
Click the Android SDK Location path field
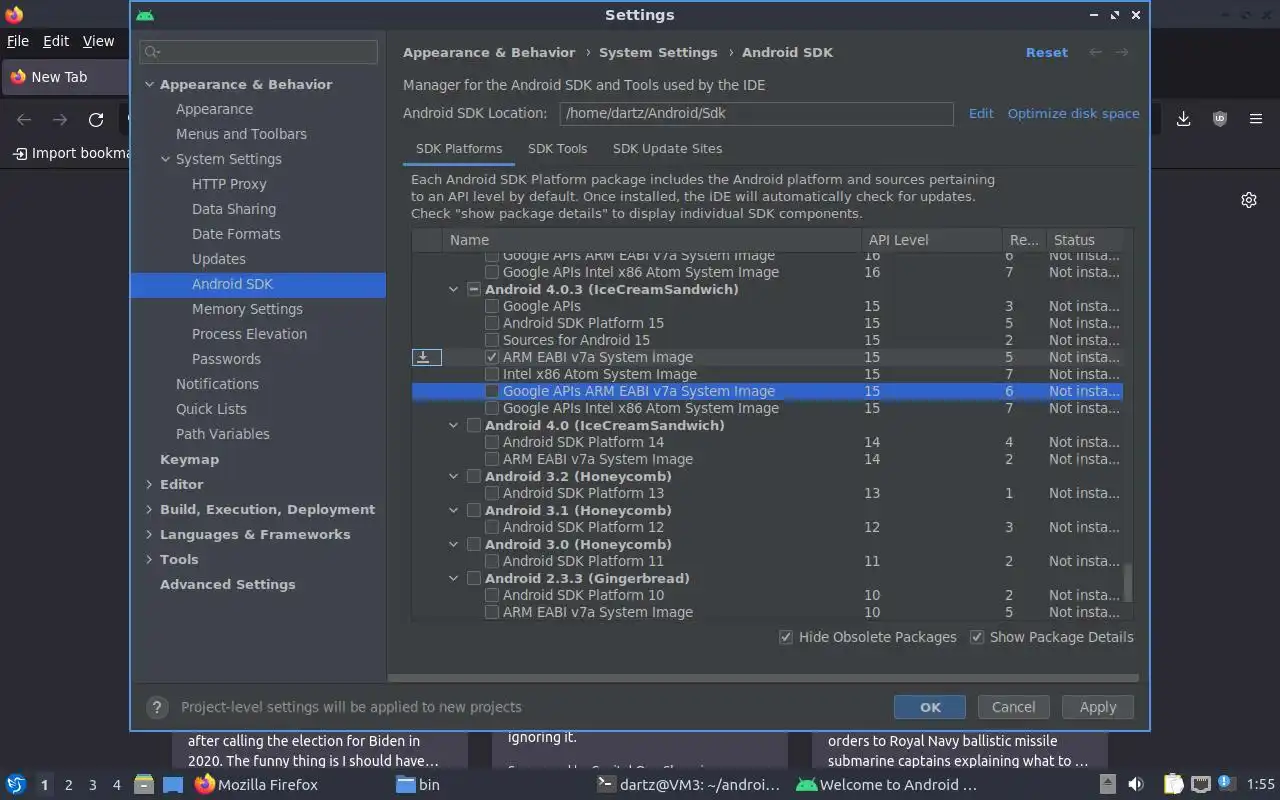point(756,113)
